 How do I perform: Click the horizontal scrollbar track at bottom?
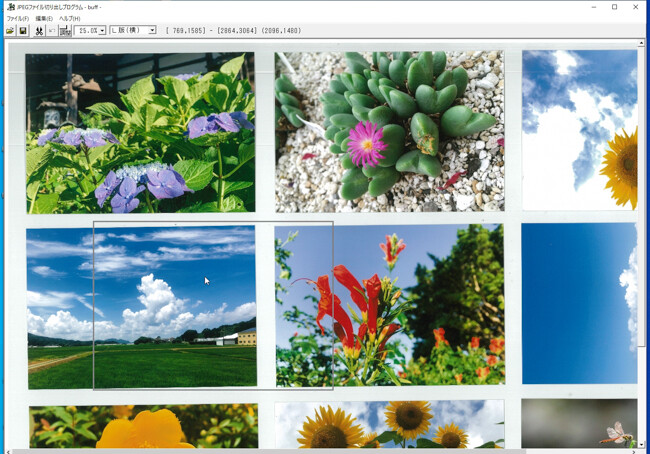click(x=323, y=451)
